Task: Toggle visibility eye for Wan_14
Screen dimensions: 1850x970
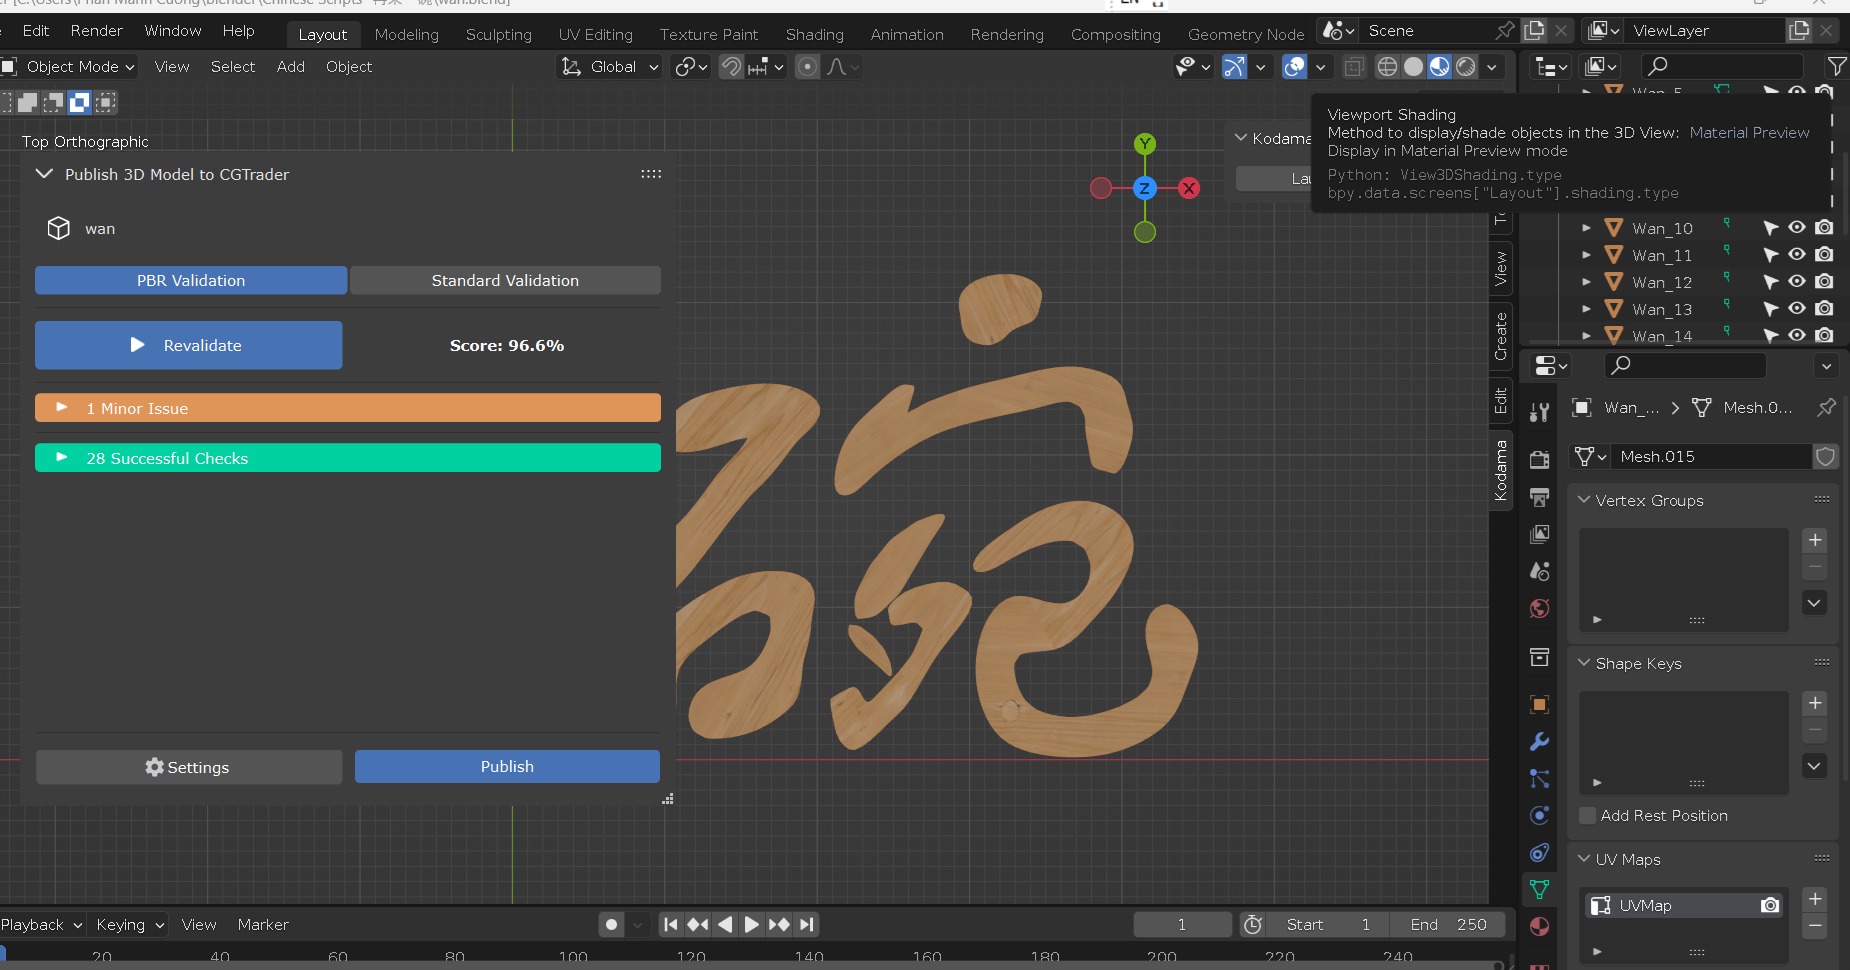Action: click(x=1797, y=336)
